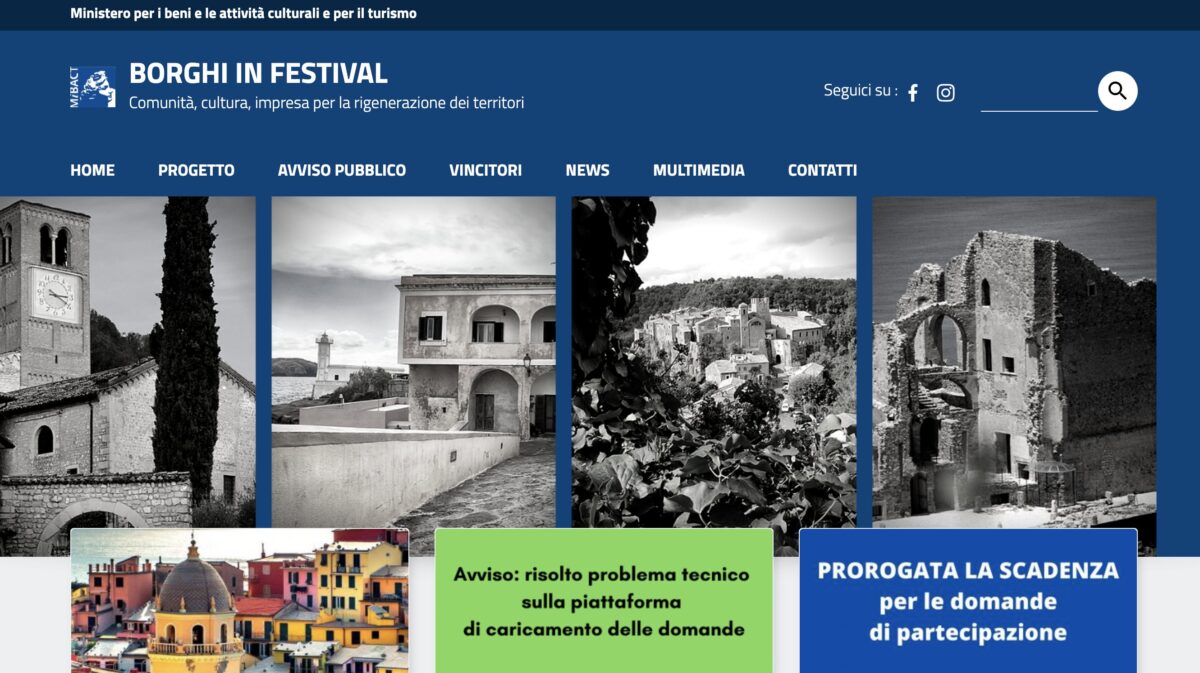Open the Facebook page icon
The image size is (1200, 673).
tap(912, 93)
